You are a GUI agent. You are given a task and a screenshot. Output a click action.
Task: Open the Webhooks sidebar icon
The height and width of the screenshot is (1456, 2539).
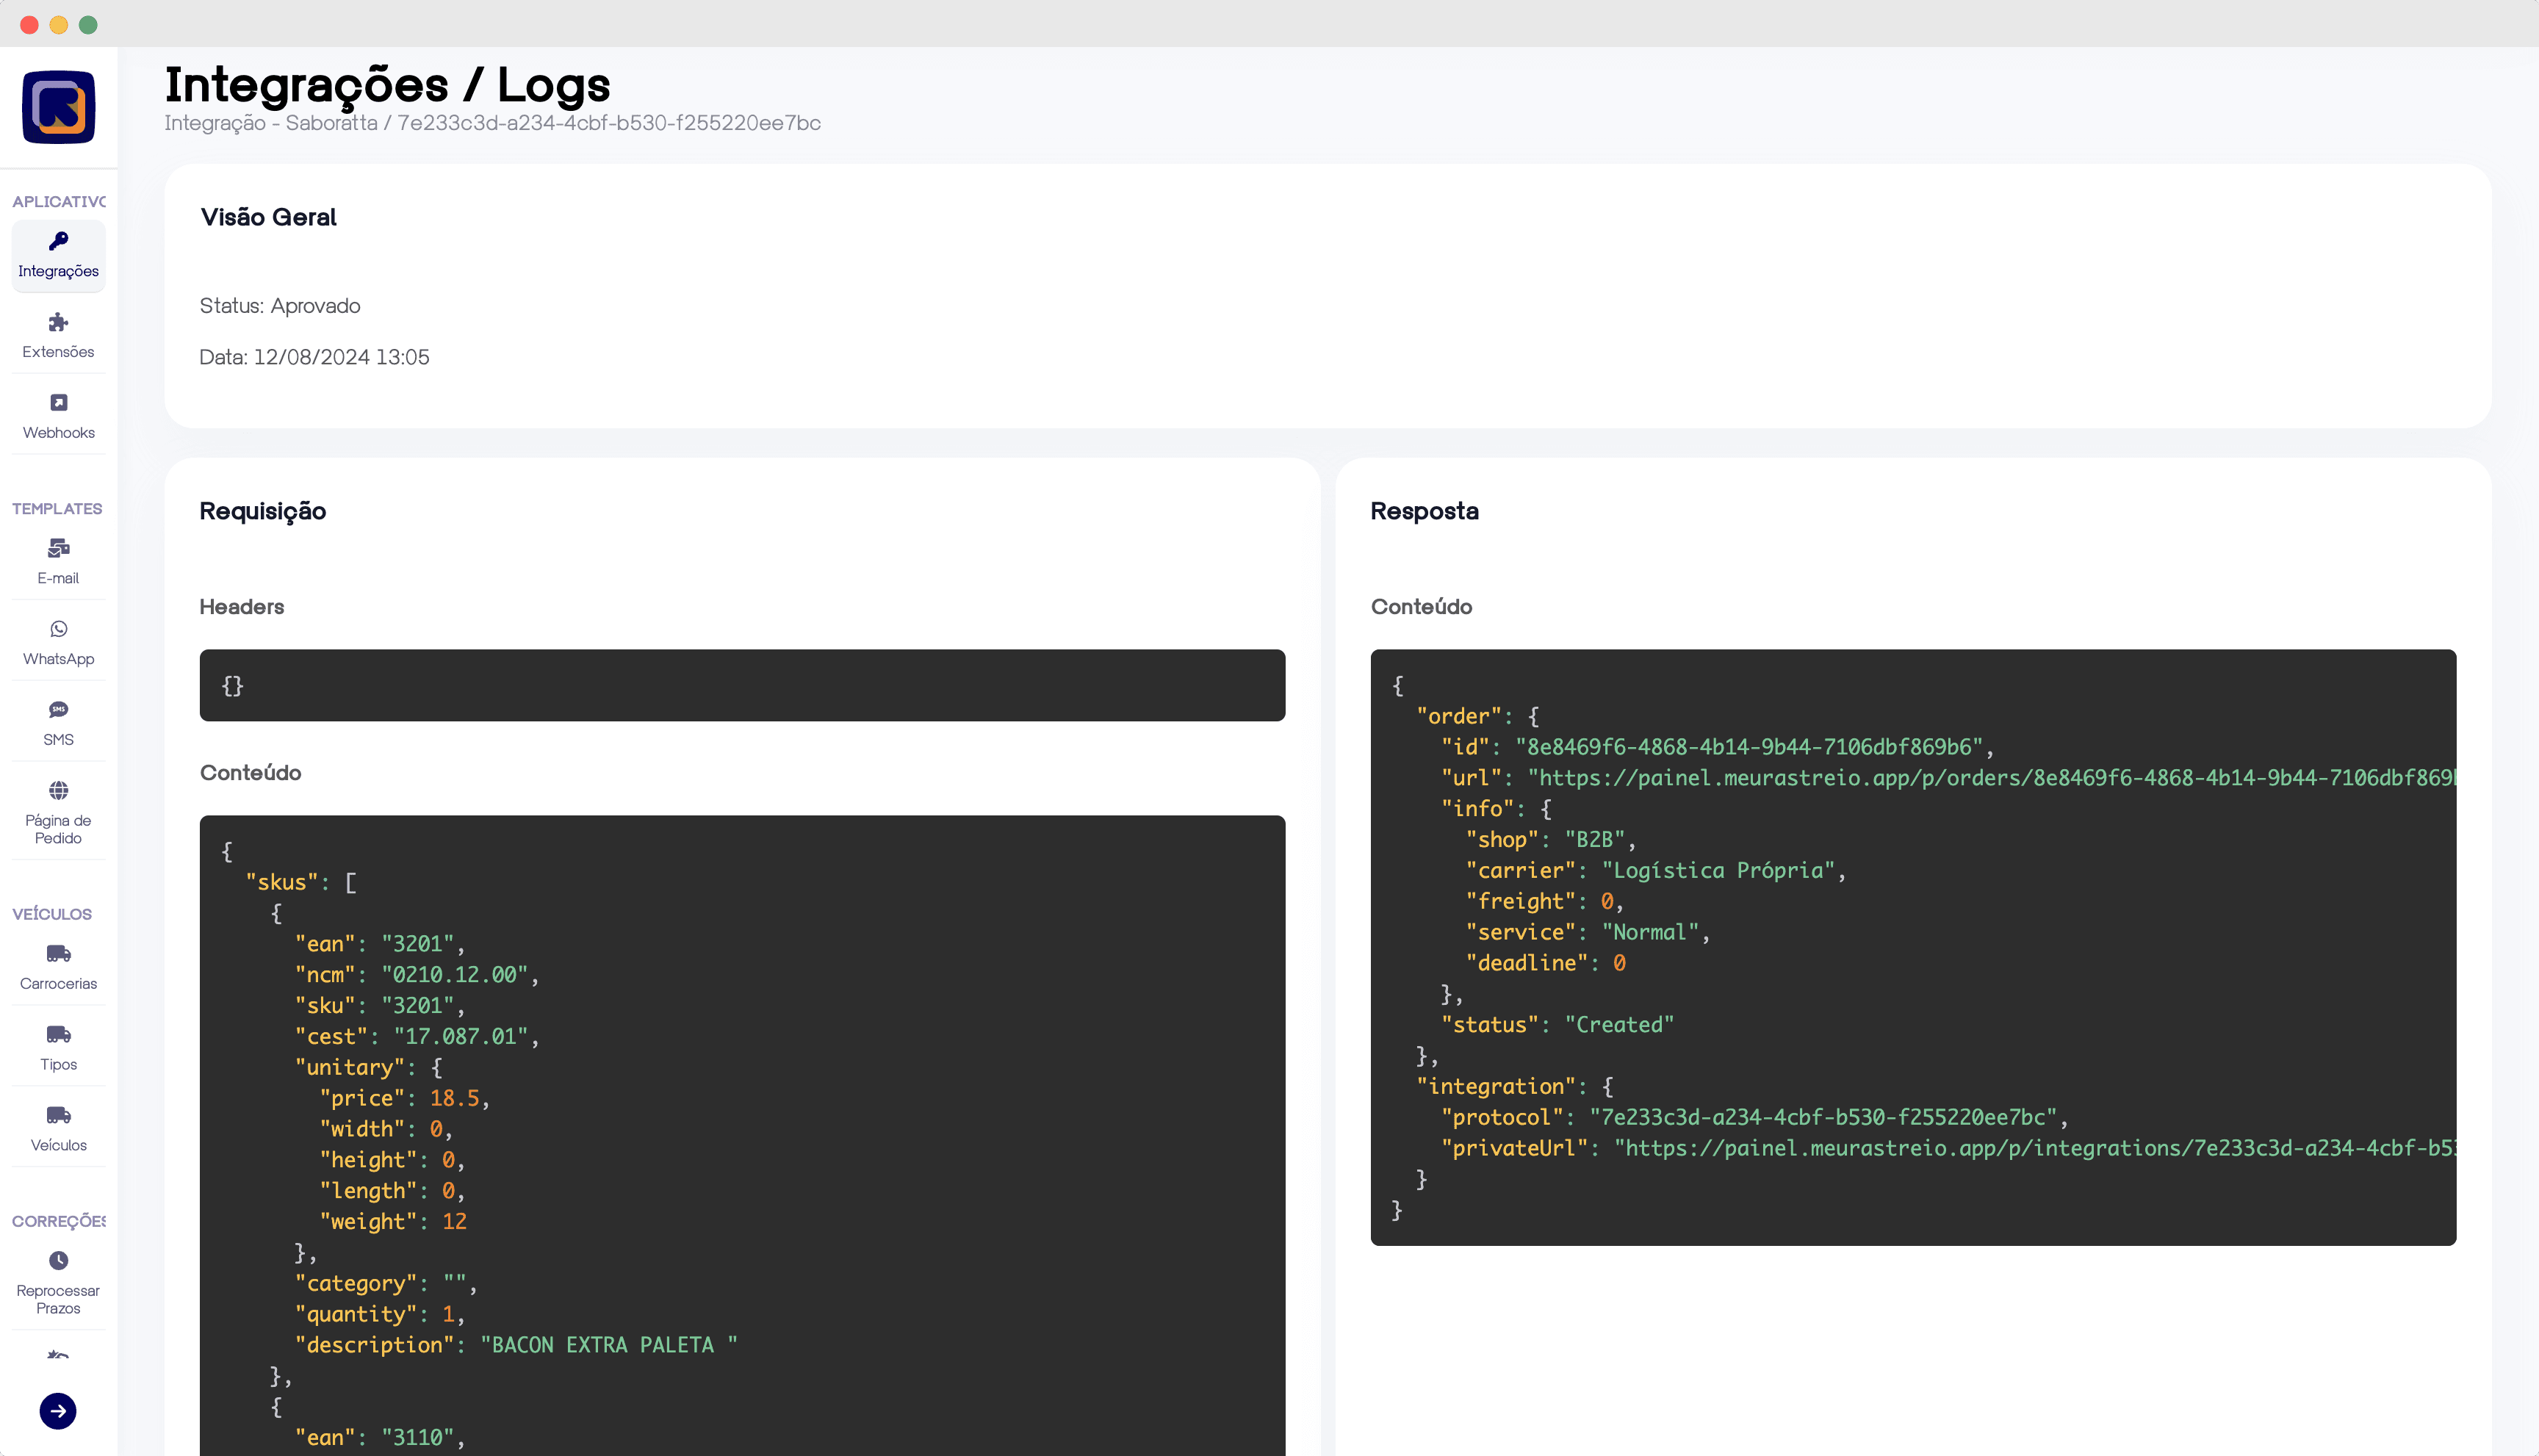point(58,403)
